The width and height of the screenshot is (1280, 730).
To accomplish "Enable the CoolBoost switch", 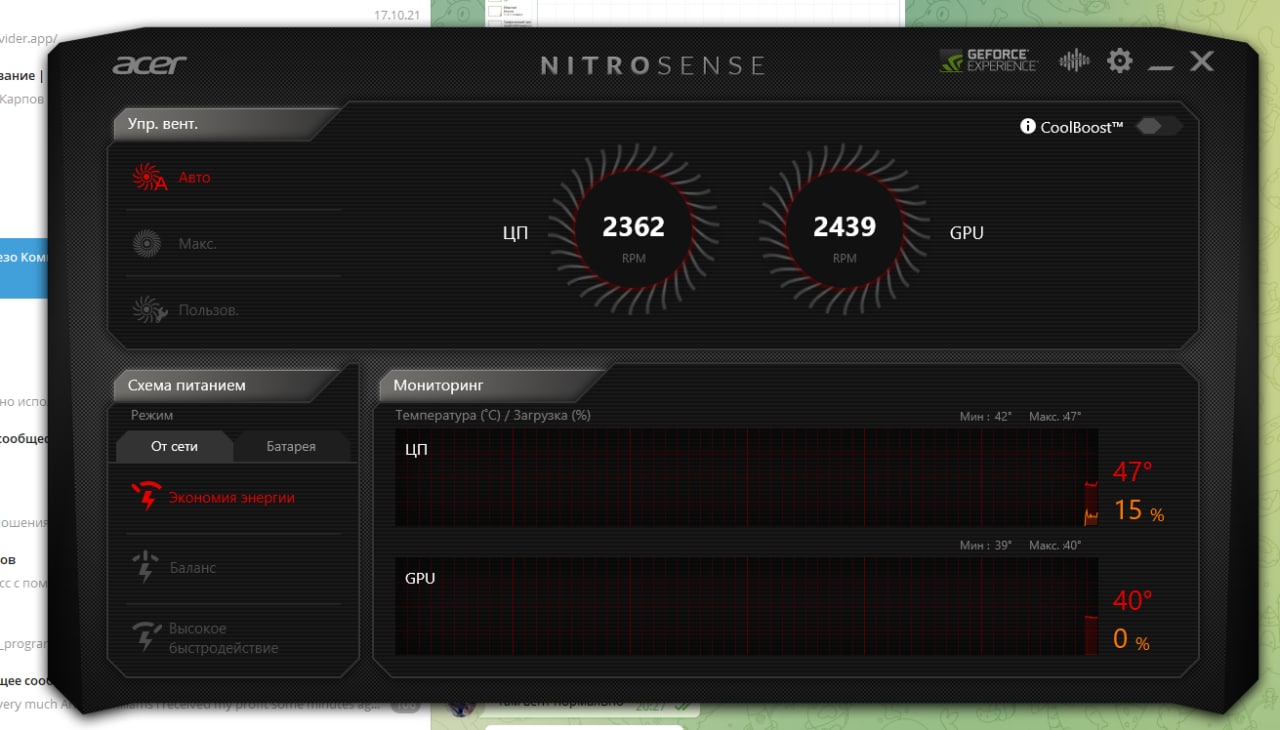I will pos(1159,126).
